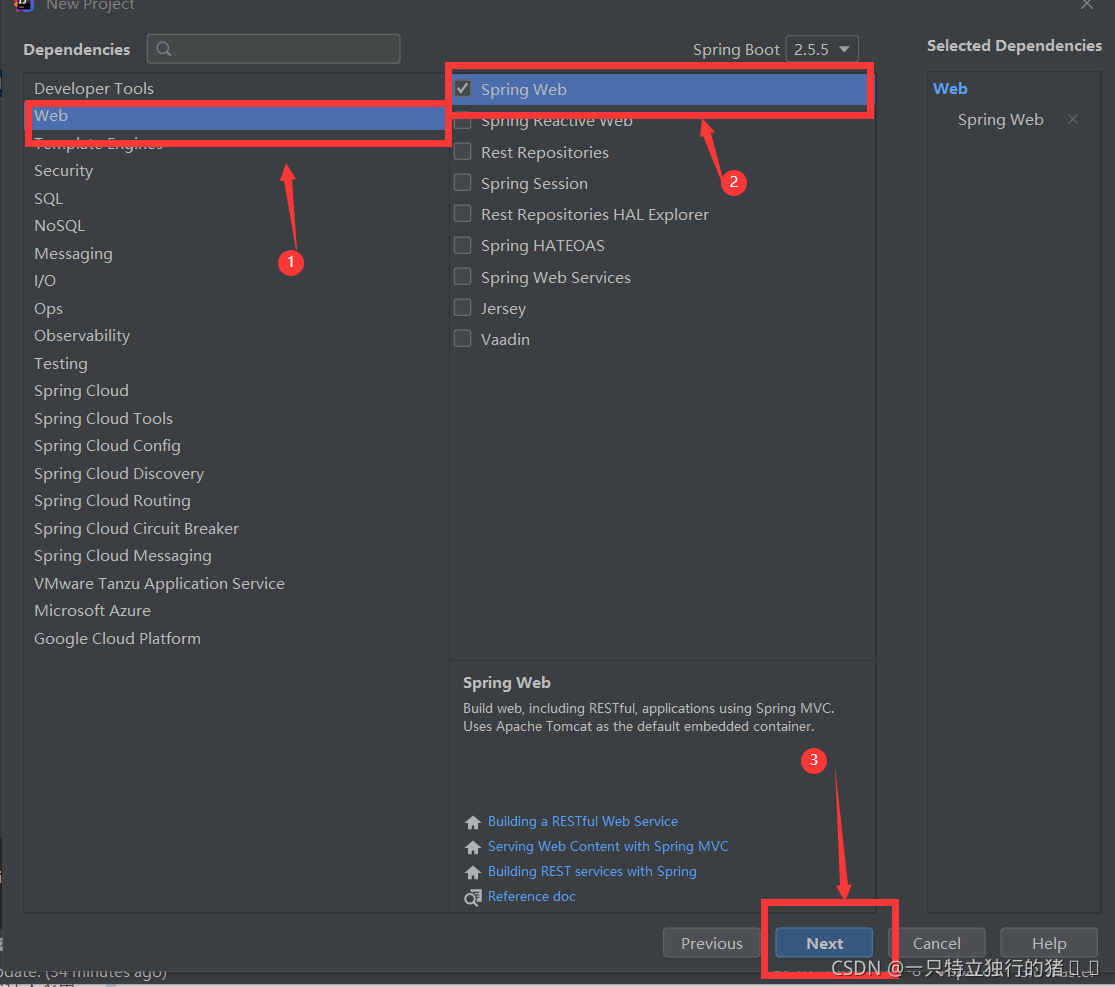Close the New Project dialog
This screenshot has width=1115, height=987.
click(x=1087, y=5)
